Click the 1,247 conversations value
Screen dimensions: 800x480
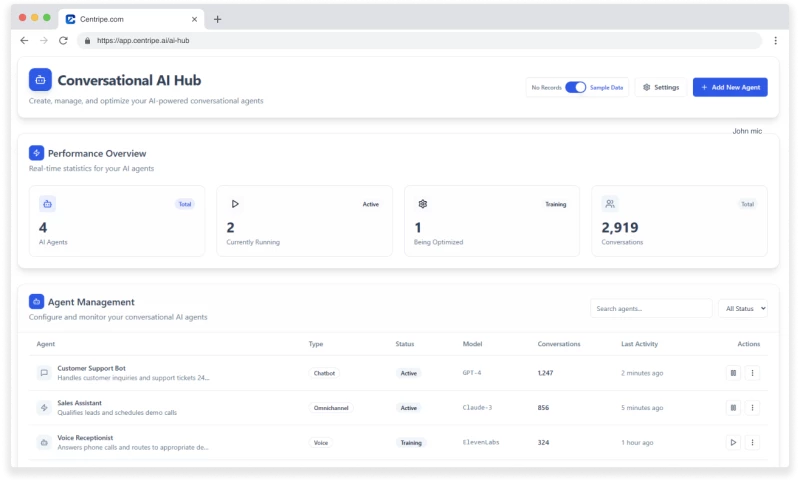(x=545, y=373)
